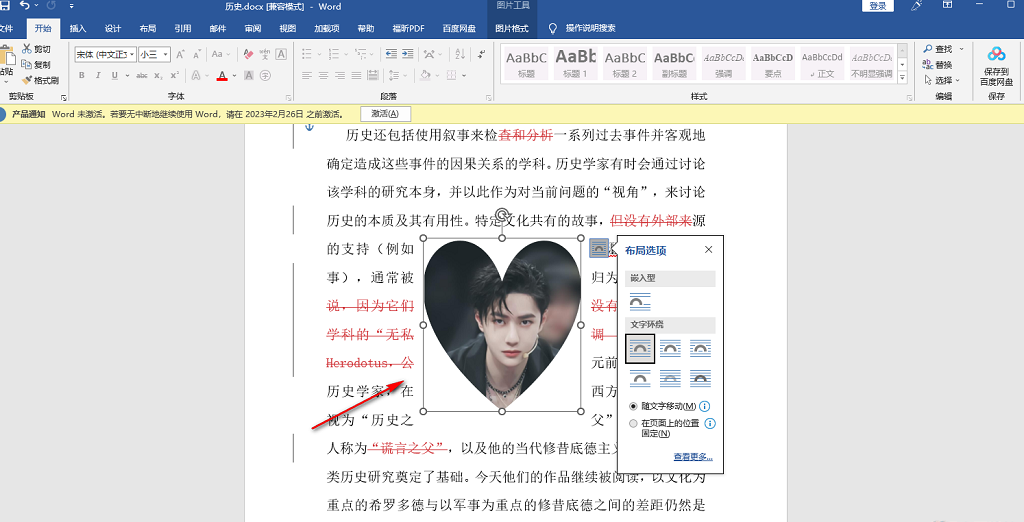Decrease font size with A-down icon
Screen dimensions: 1024x522
pyautogui.click(x=197, y=54)
